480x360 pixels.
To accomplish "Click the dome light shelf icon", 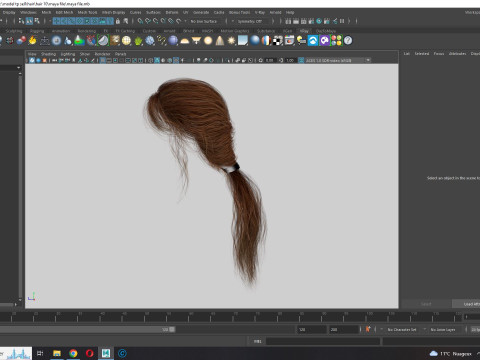I will pyautogui.click(x=185, y=41).
